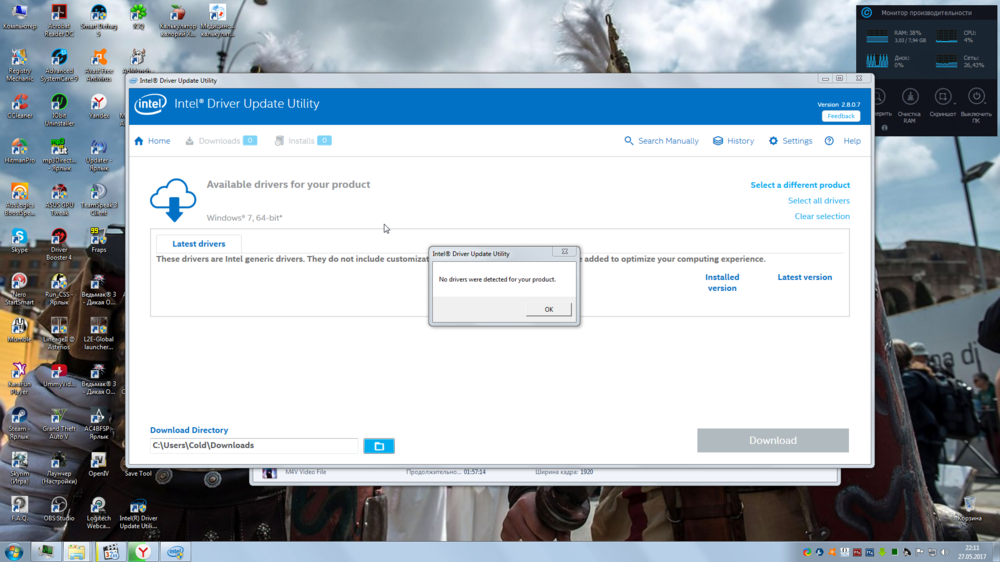Viewport: 1000px width, 562px height.
Task: Switch to the Latest drivers tab
Action: point(199,244)
